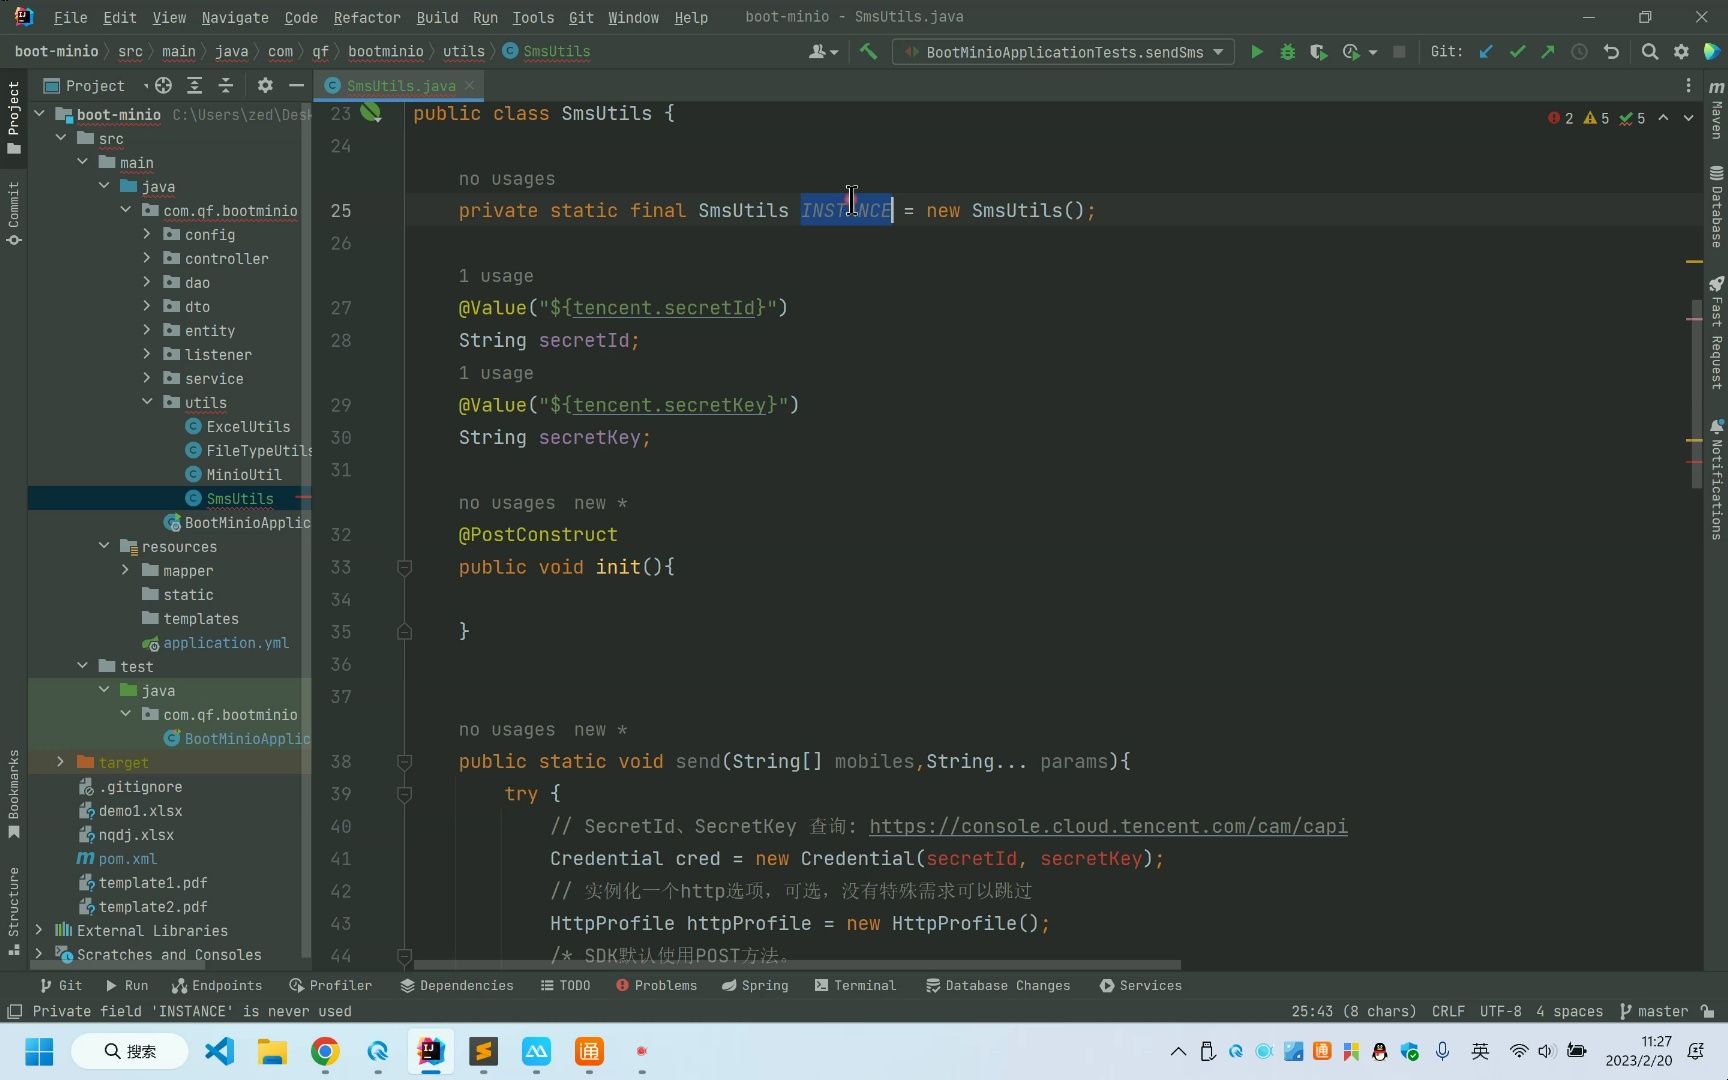Expand all in Project panel
The width and height of the screenshot is (1728, 1080).
point(194,86)
